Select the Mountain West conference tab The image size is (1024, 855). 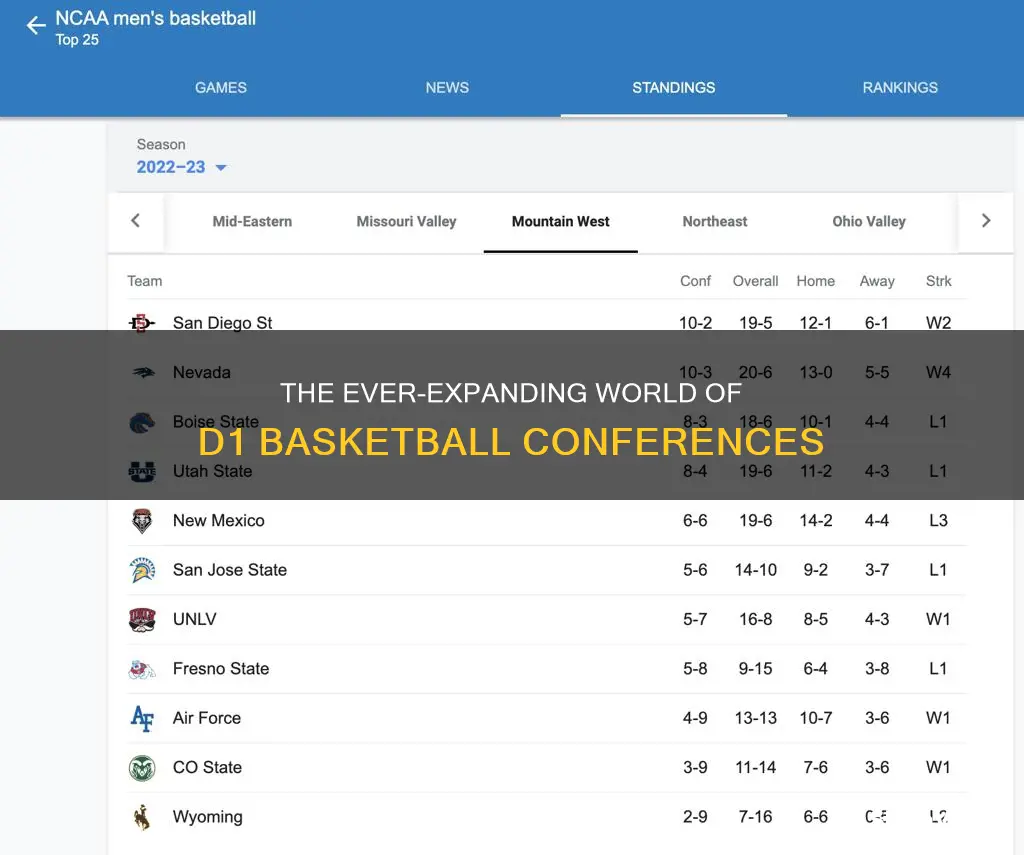click(x=560, y=221)
